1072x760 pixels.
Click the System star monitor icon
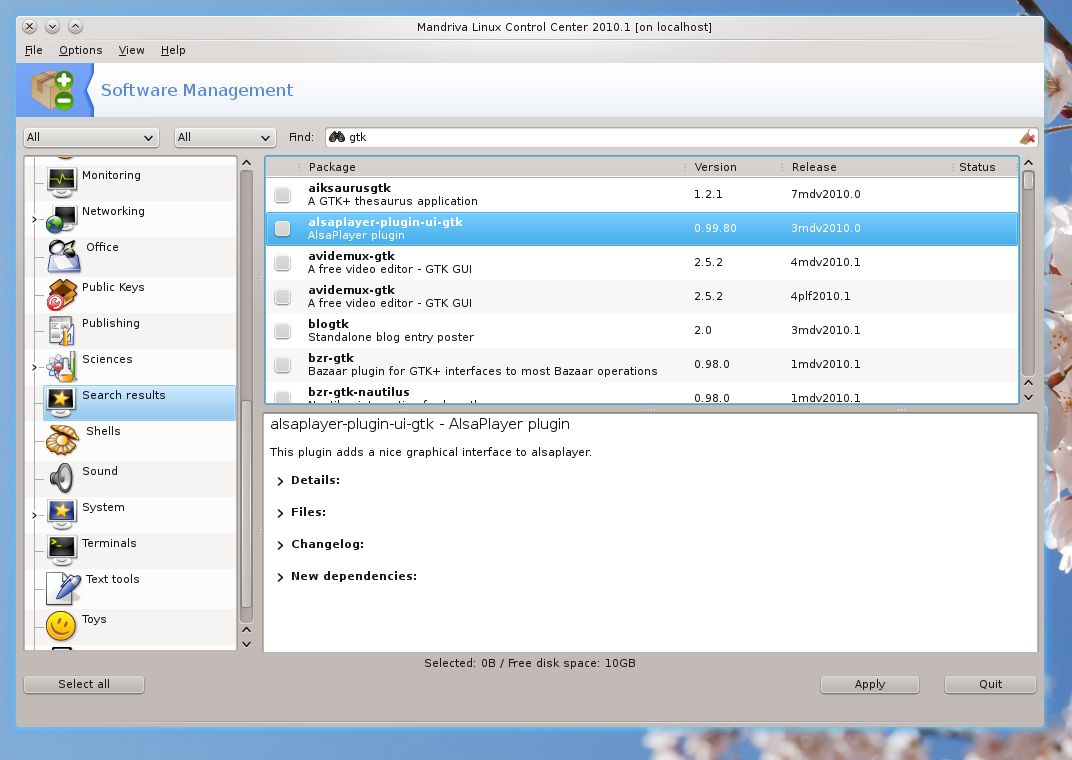pos(62,515)
